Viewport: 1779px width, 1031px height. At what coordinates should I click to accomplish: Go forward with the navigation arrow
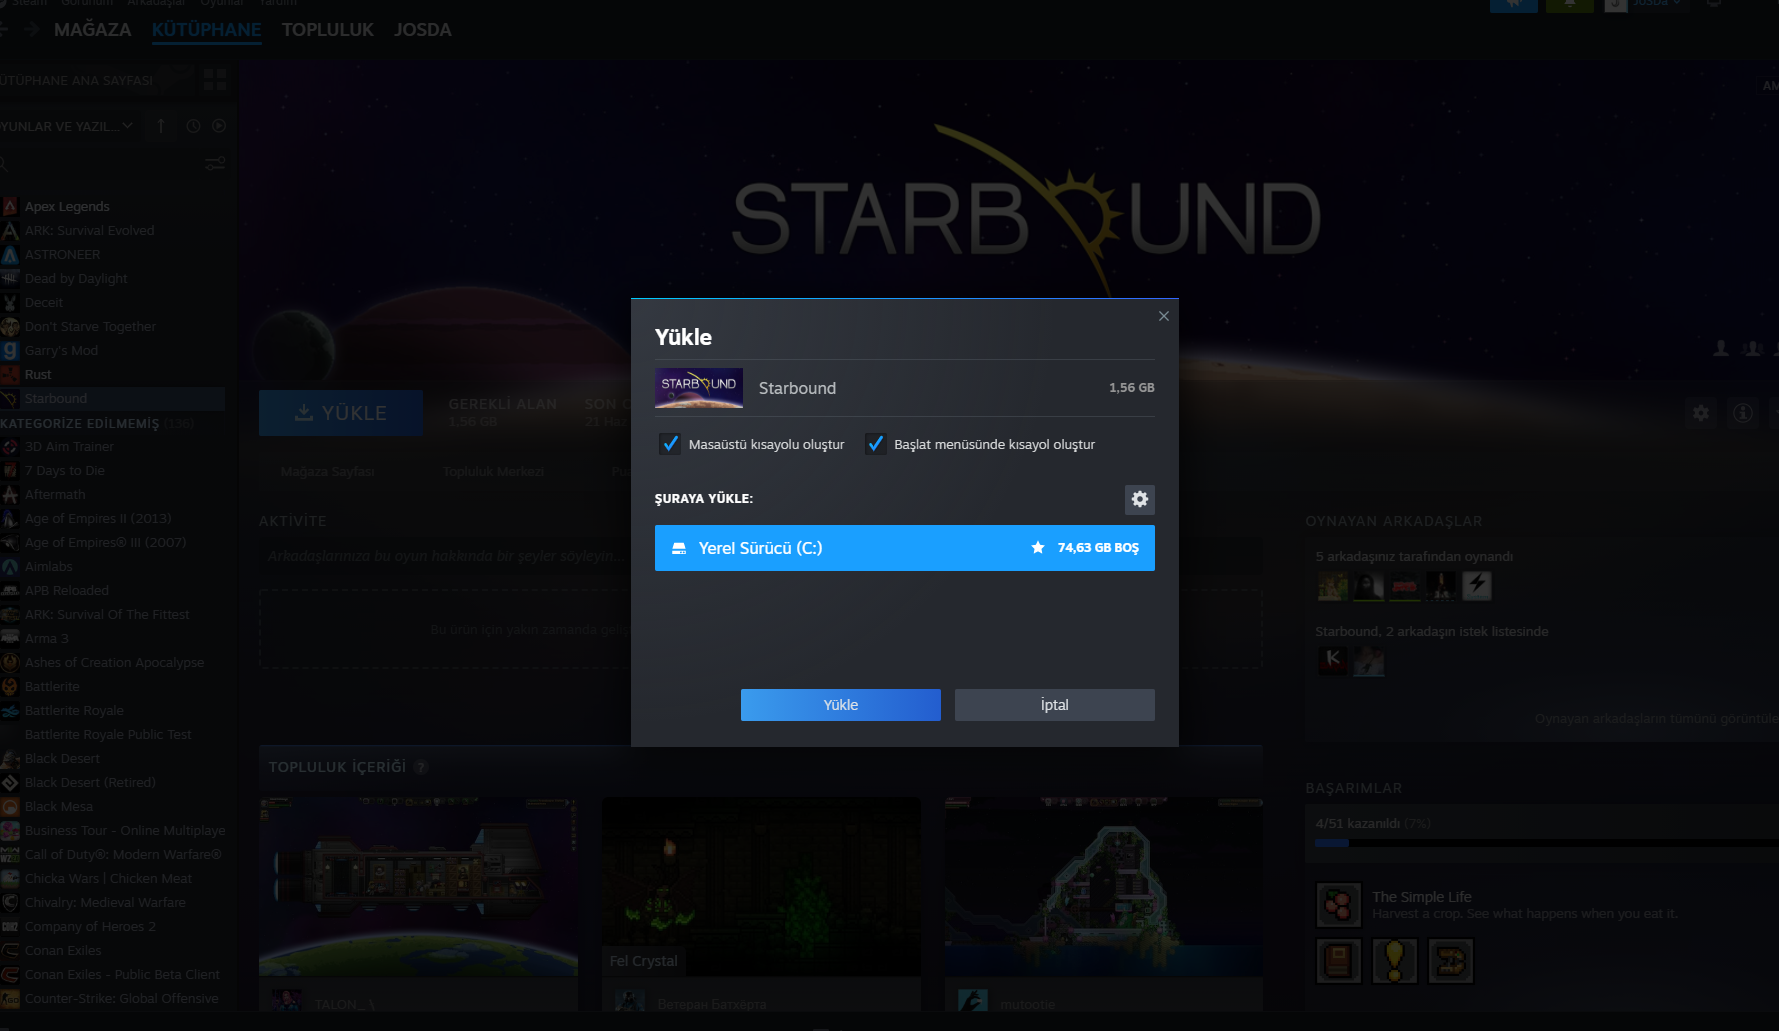pyautogui.click(x=32, y=30)
